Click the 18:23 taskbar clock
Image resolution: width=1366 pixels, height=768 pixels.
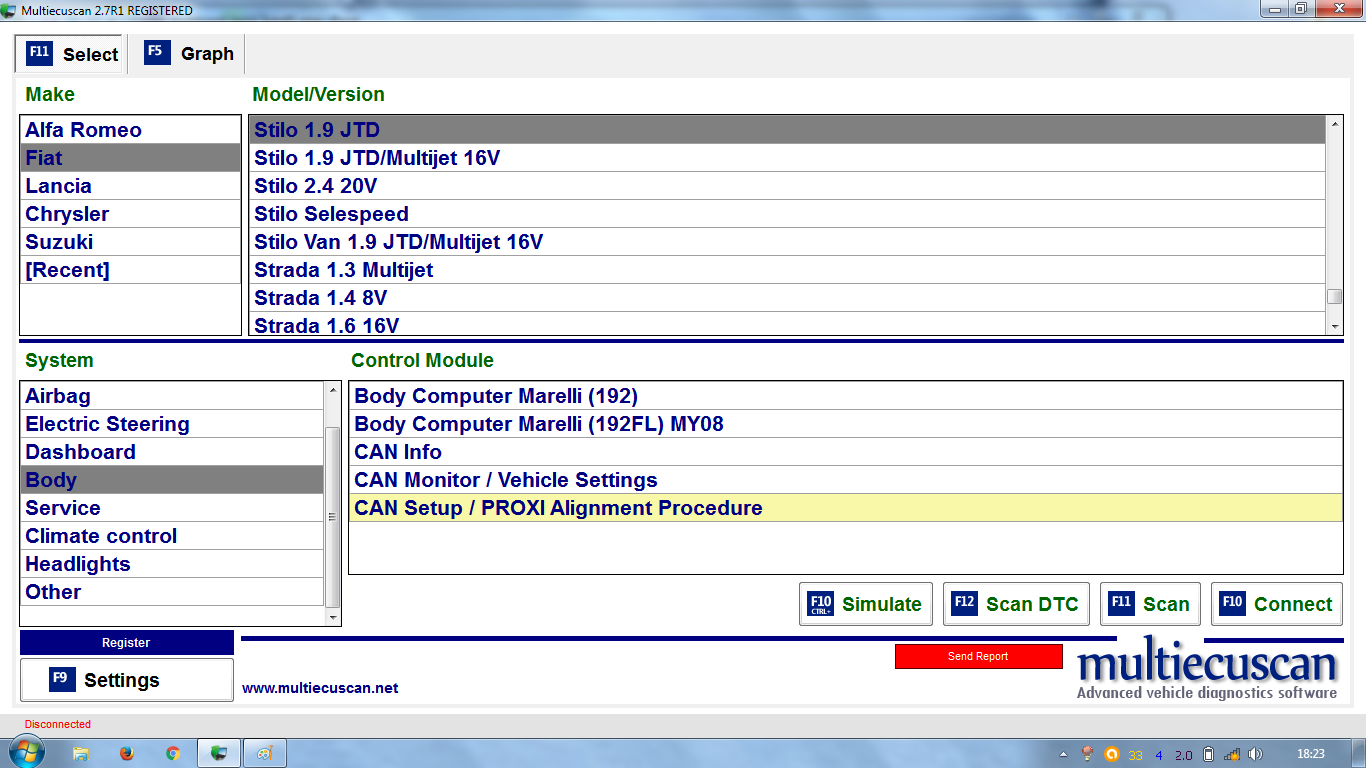coord(1310,754)
